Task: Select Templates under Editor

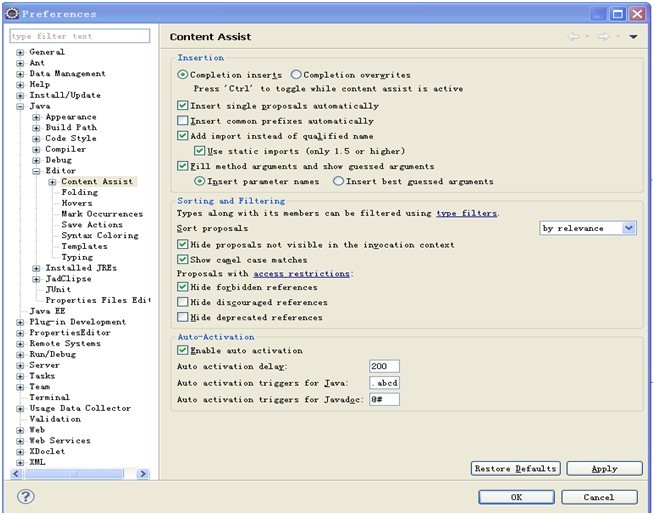Action: (84, 246)
